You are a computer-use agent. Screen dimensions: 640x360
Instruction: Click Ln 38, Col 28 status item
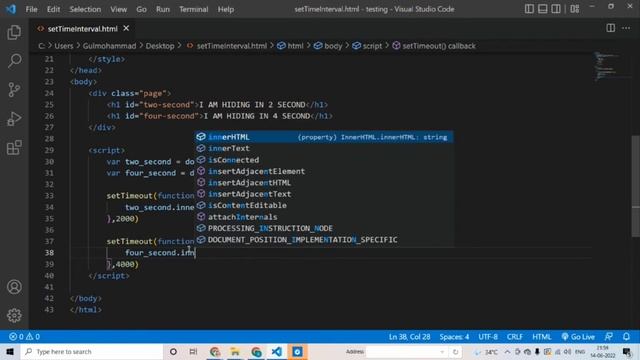(409, 337)
